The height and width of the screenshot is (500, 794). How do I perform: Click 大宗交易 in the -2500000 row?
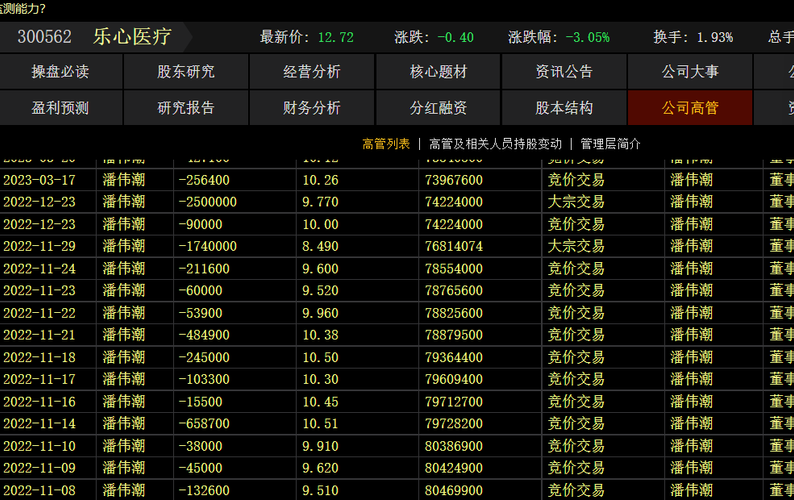pyautogui.click(x=576, y=202)
